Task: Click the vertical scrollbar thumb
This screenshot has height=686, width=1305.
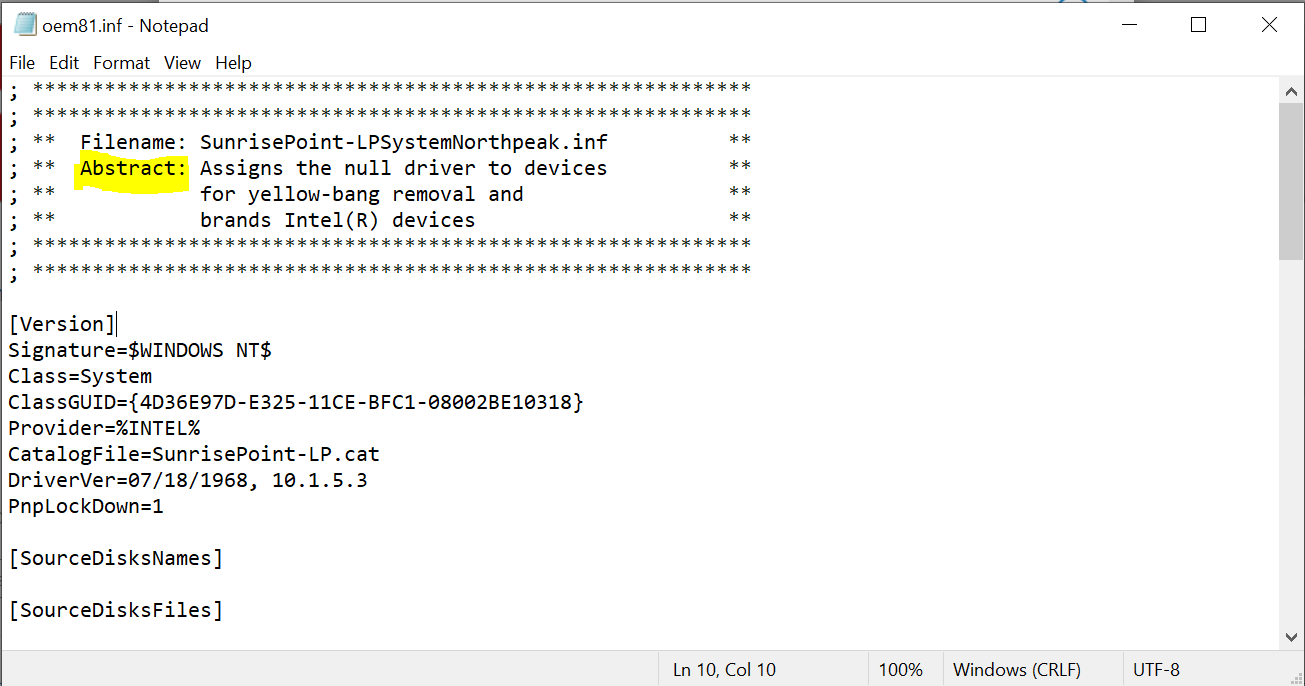Action: (x=1290, y=181)
